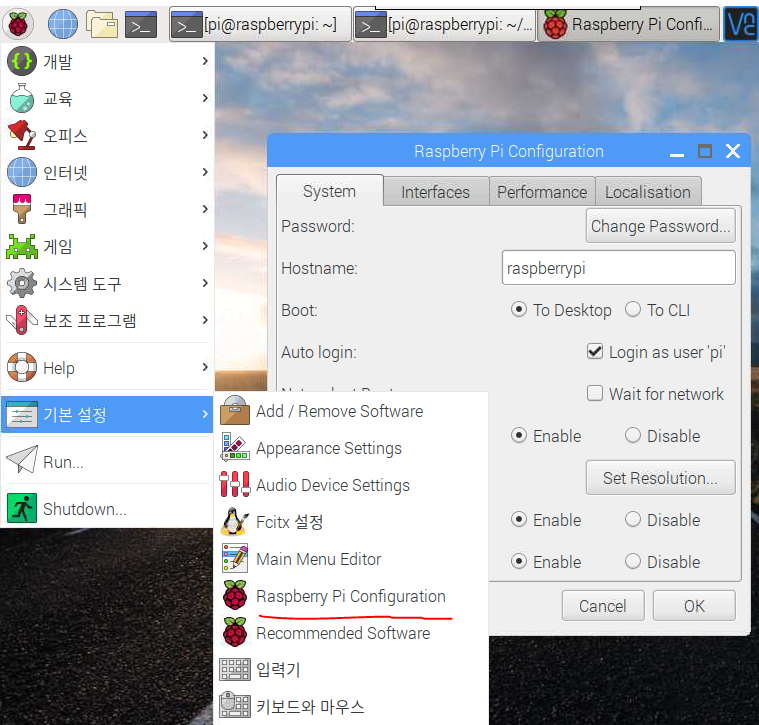Click the 그래픽 paintbrush icon

[21, 209]
